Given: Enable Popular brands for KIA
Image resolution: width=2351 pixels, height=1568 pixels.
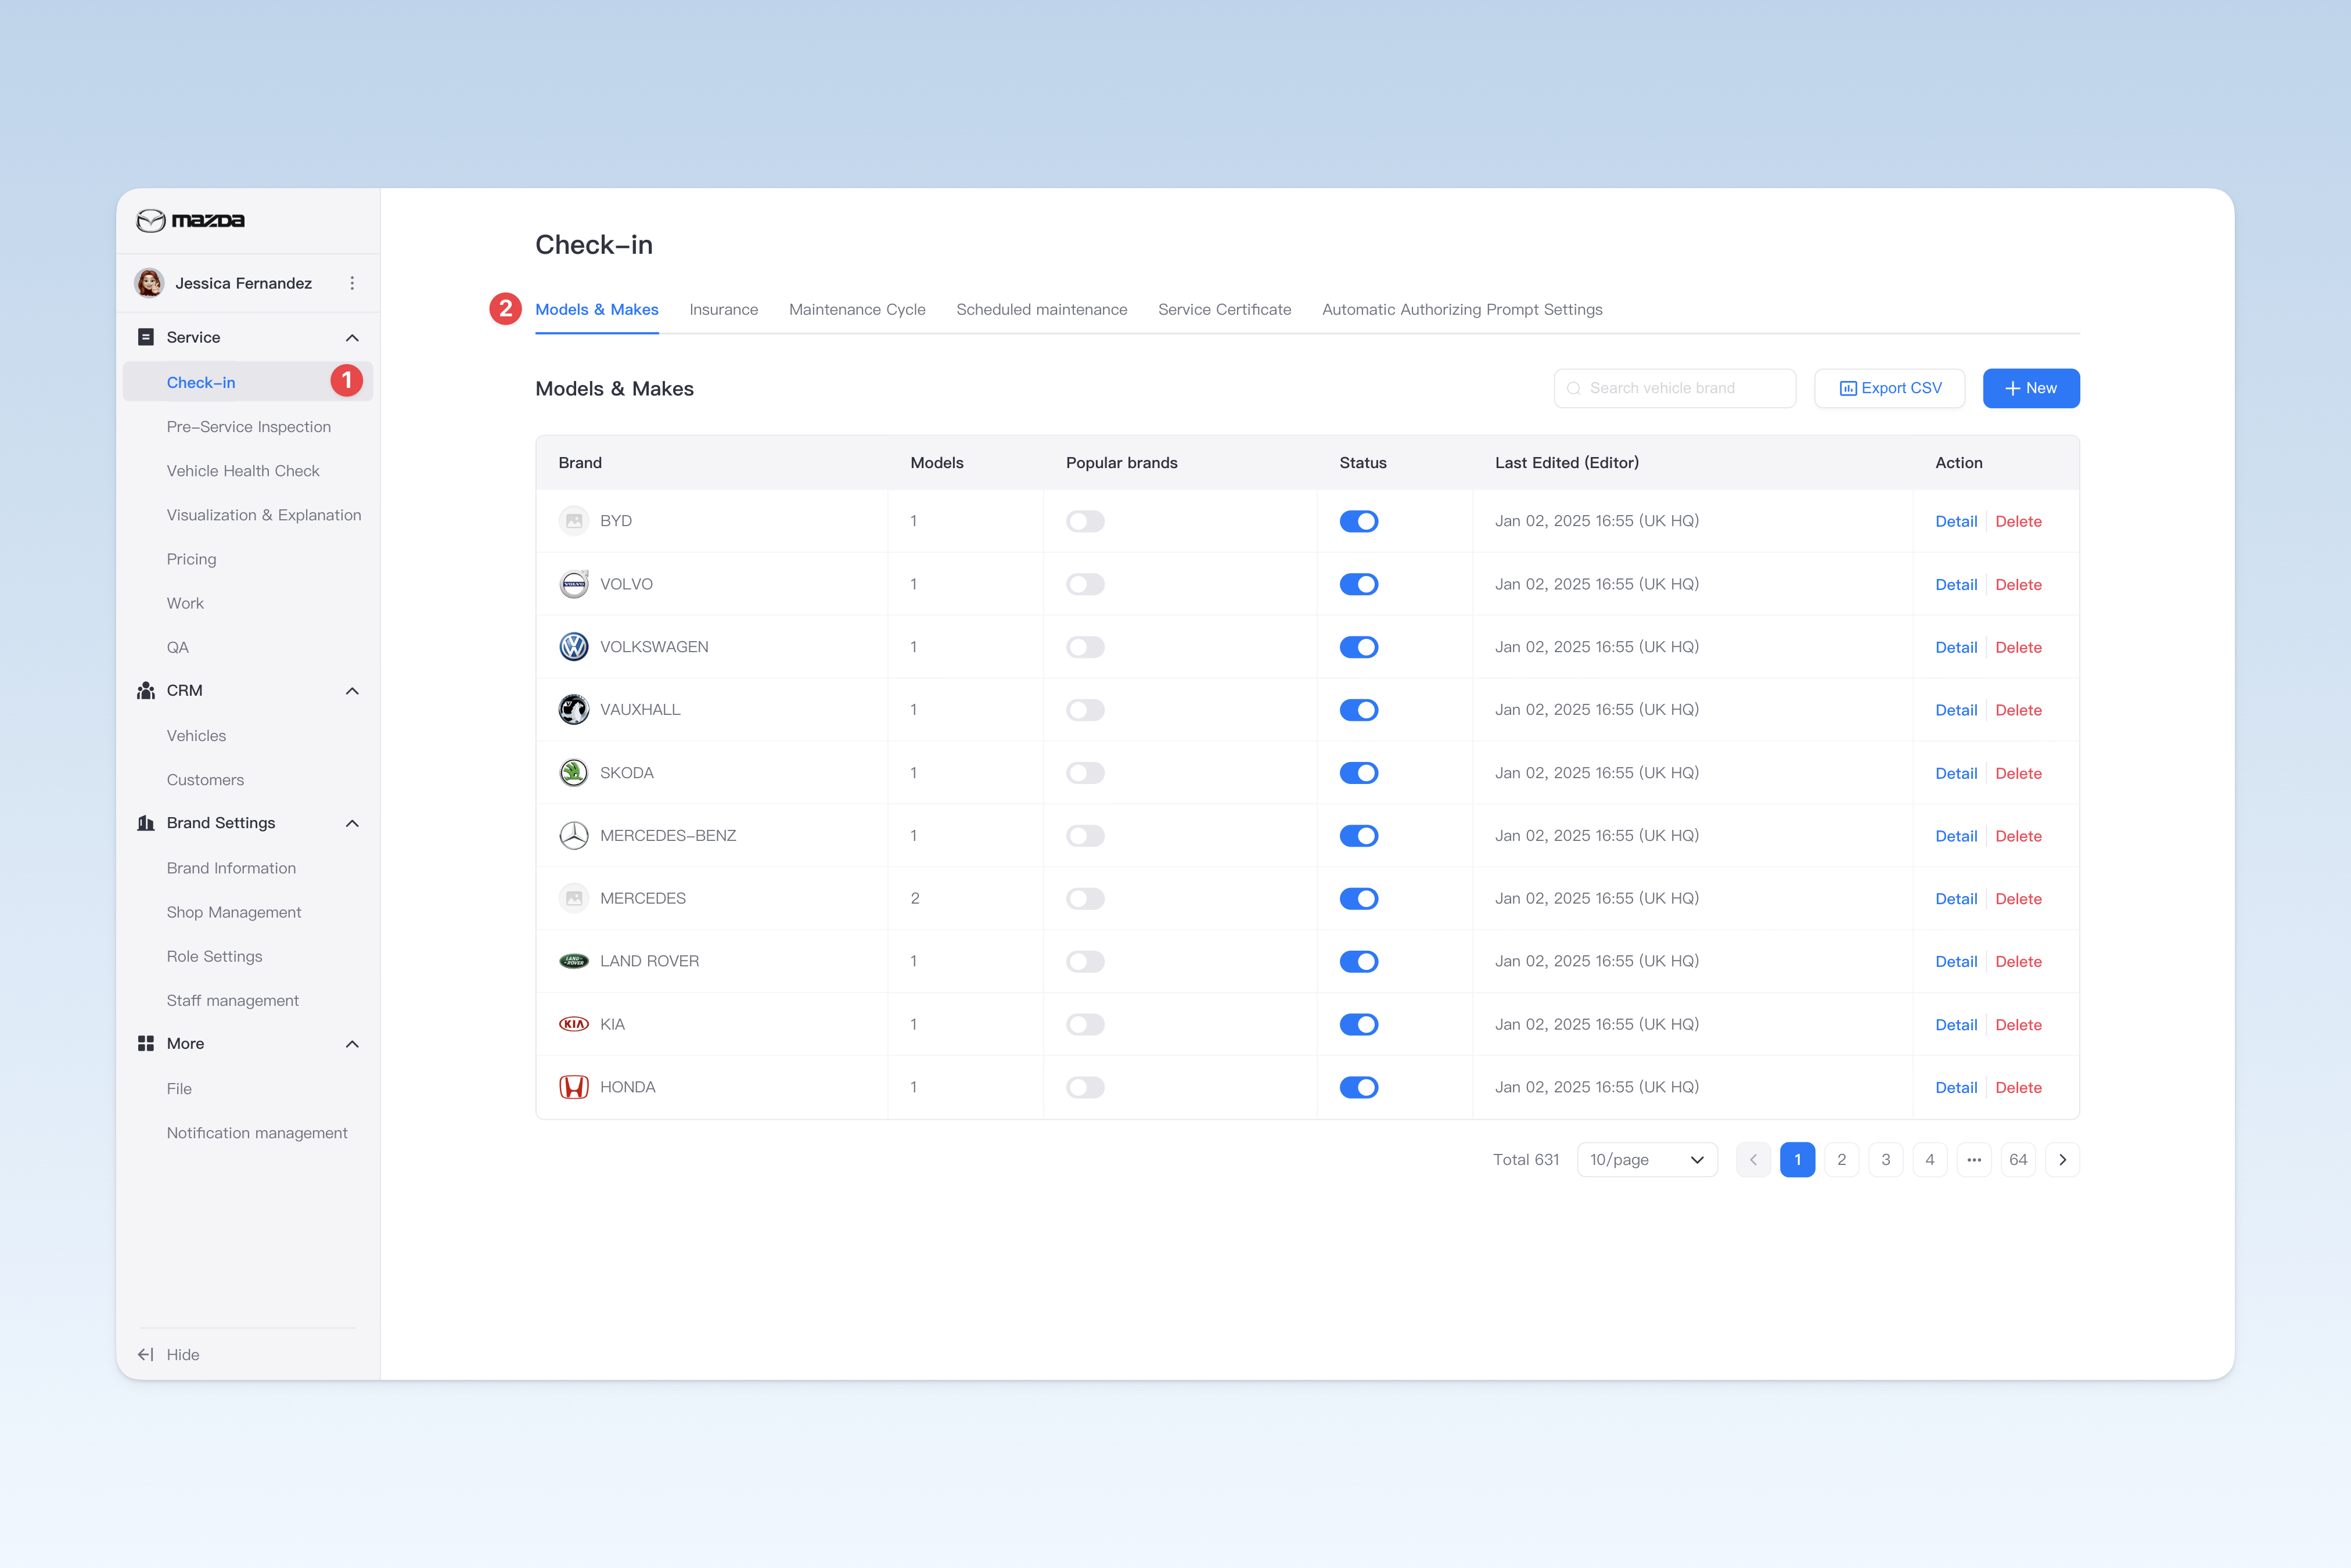Looking at the screenshot, I should pyautogui.click(x=1085, y=1024).
